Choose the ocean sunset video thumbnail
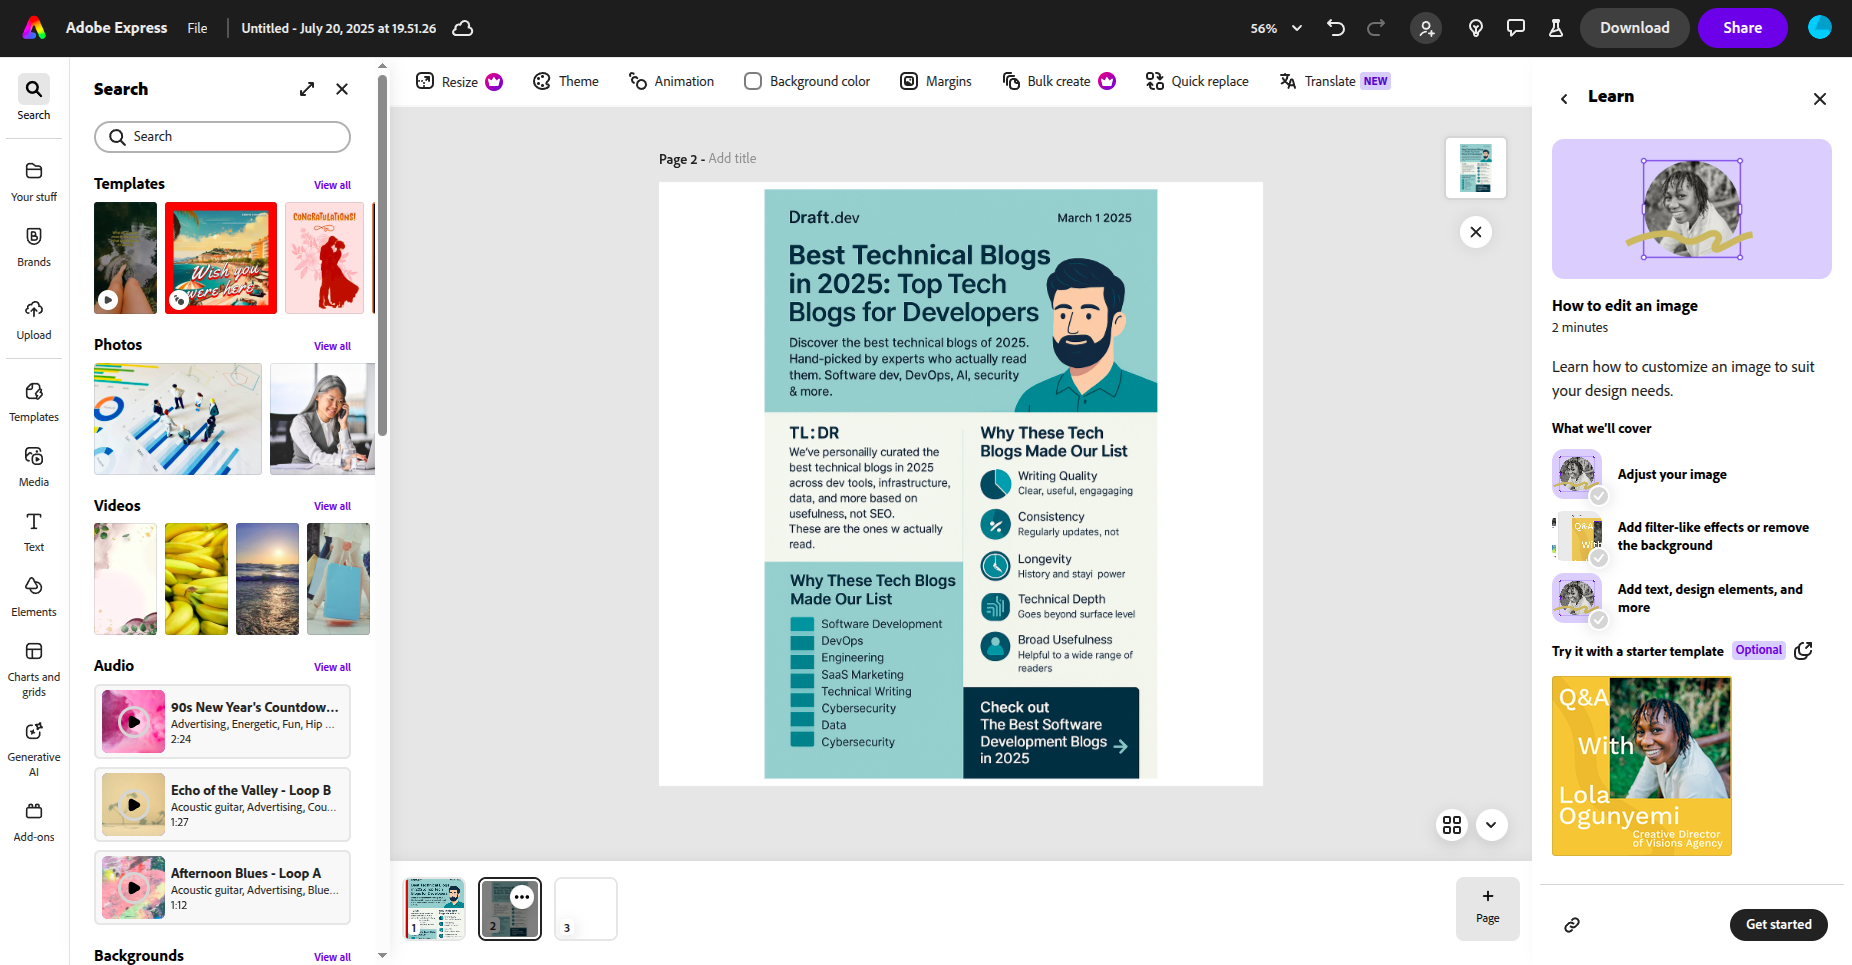Screen dimensions: 1852x965 [267, 579]
